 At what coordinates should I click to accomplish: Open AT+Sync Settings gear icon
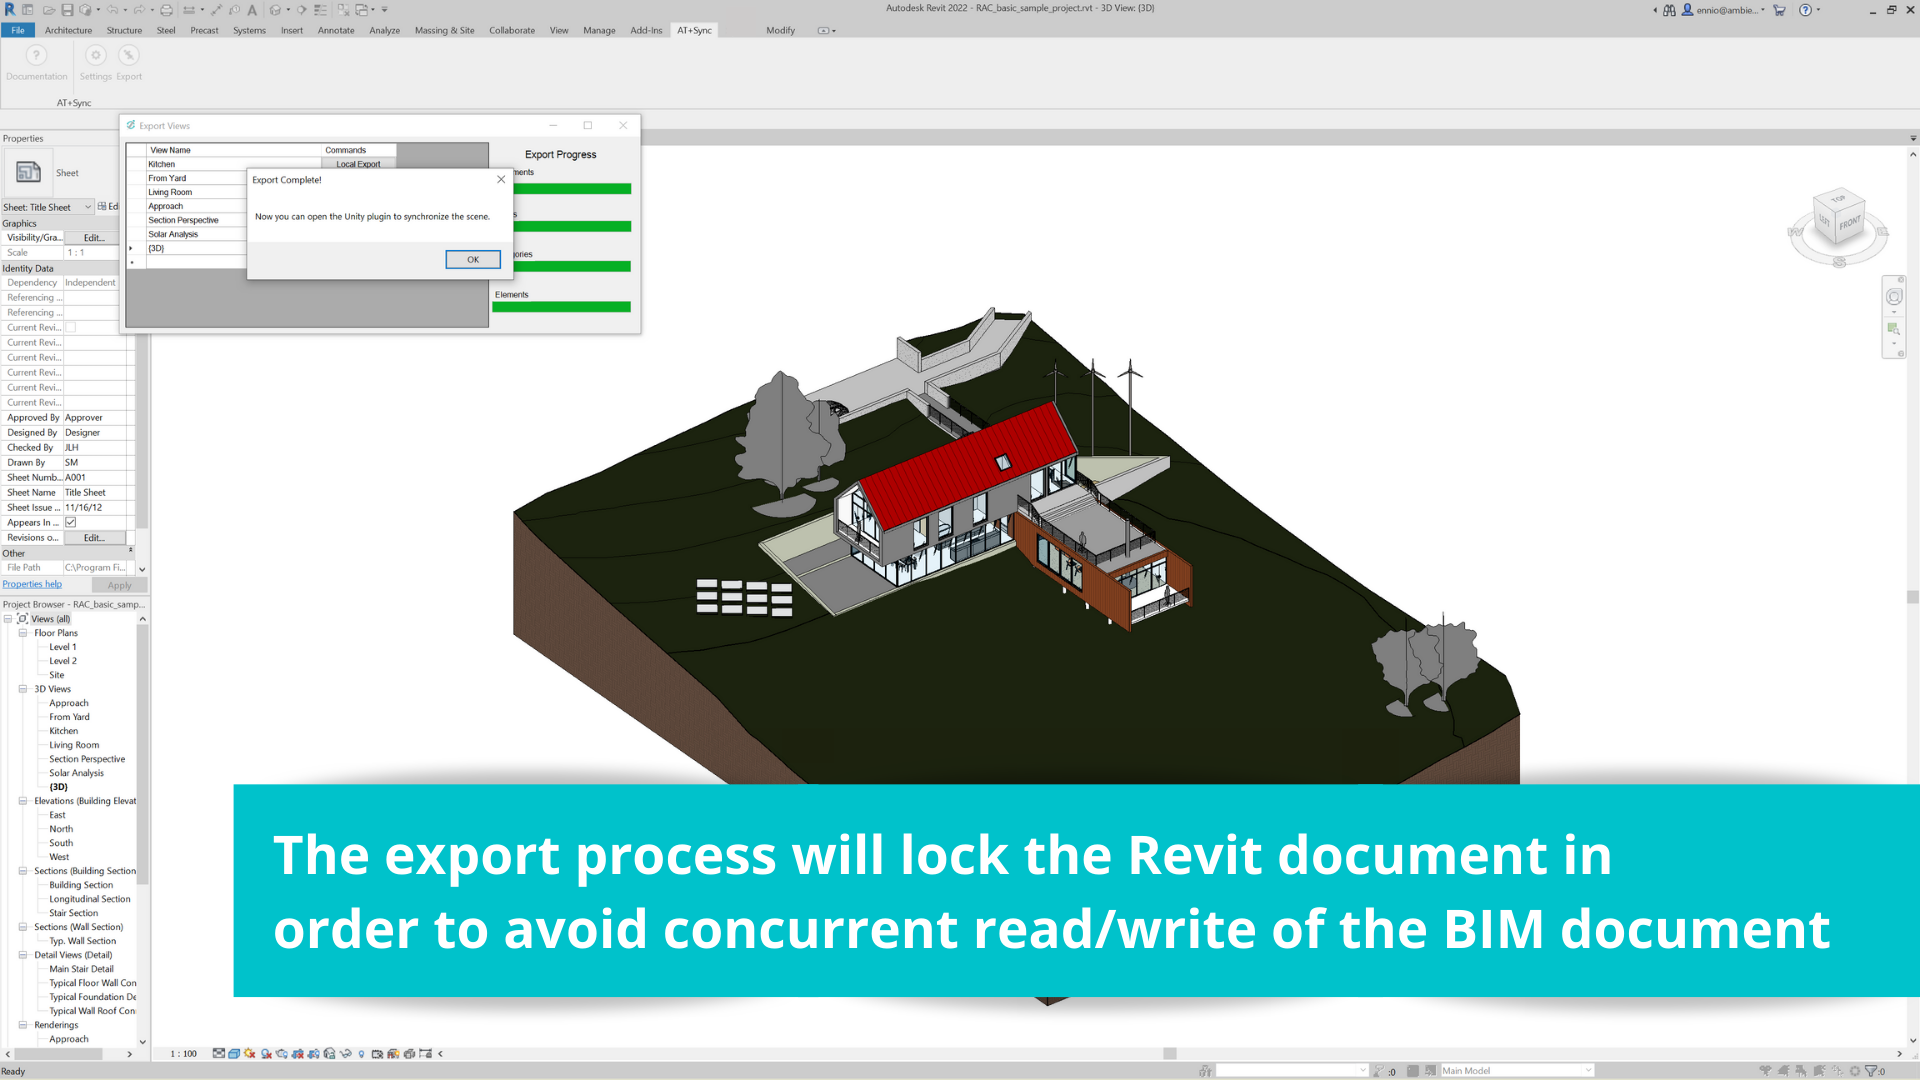tap(96, 56)
